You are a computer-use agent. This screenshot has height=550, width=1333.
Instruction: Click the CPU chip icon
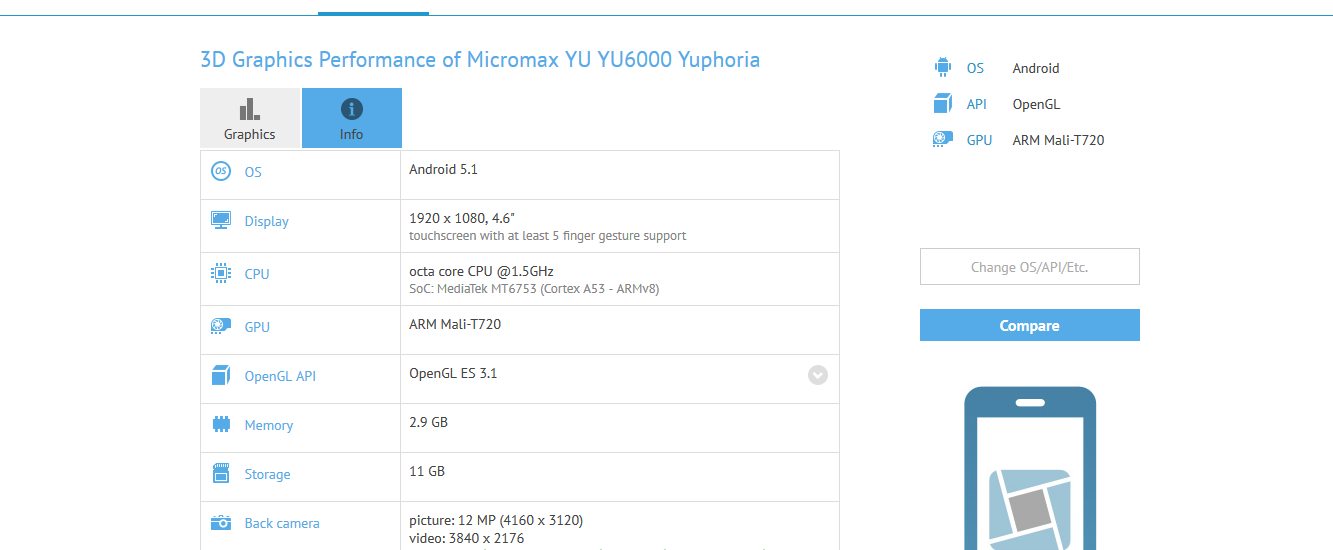click(x=221, y=273)
